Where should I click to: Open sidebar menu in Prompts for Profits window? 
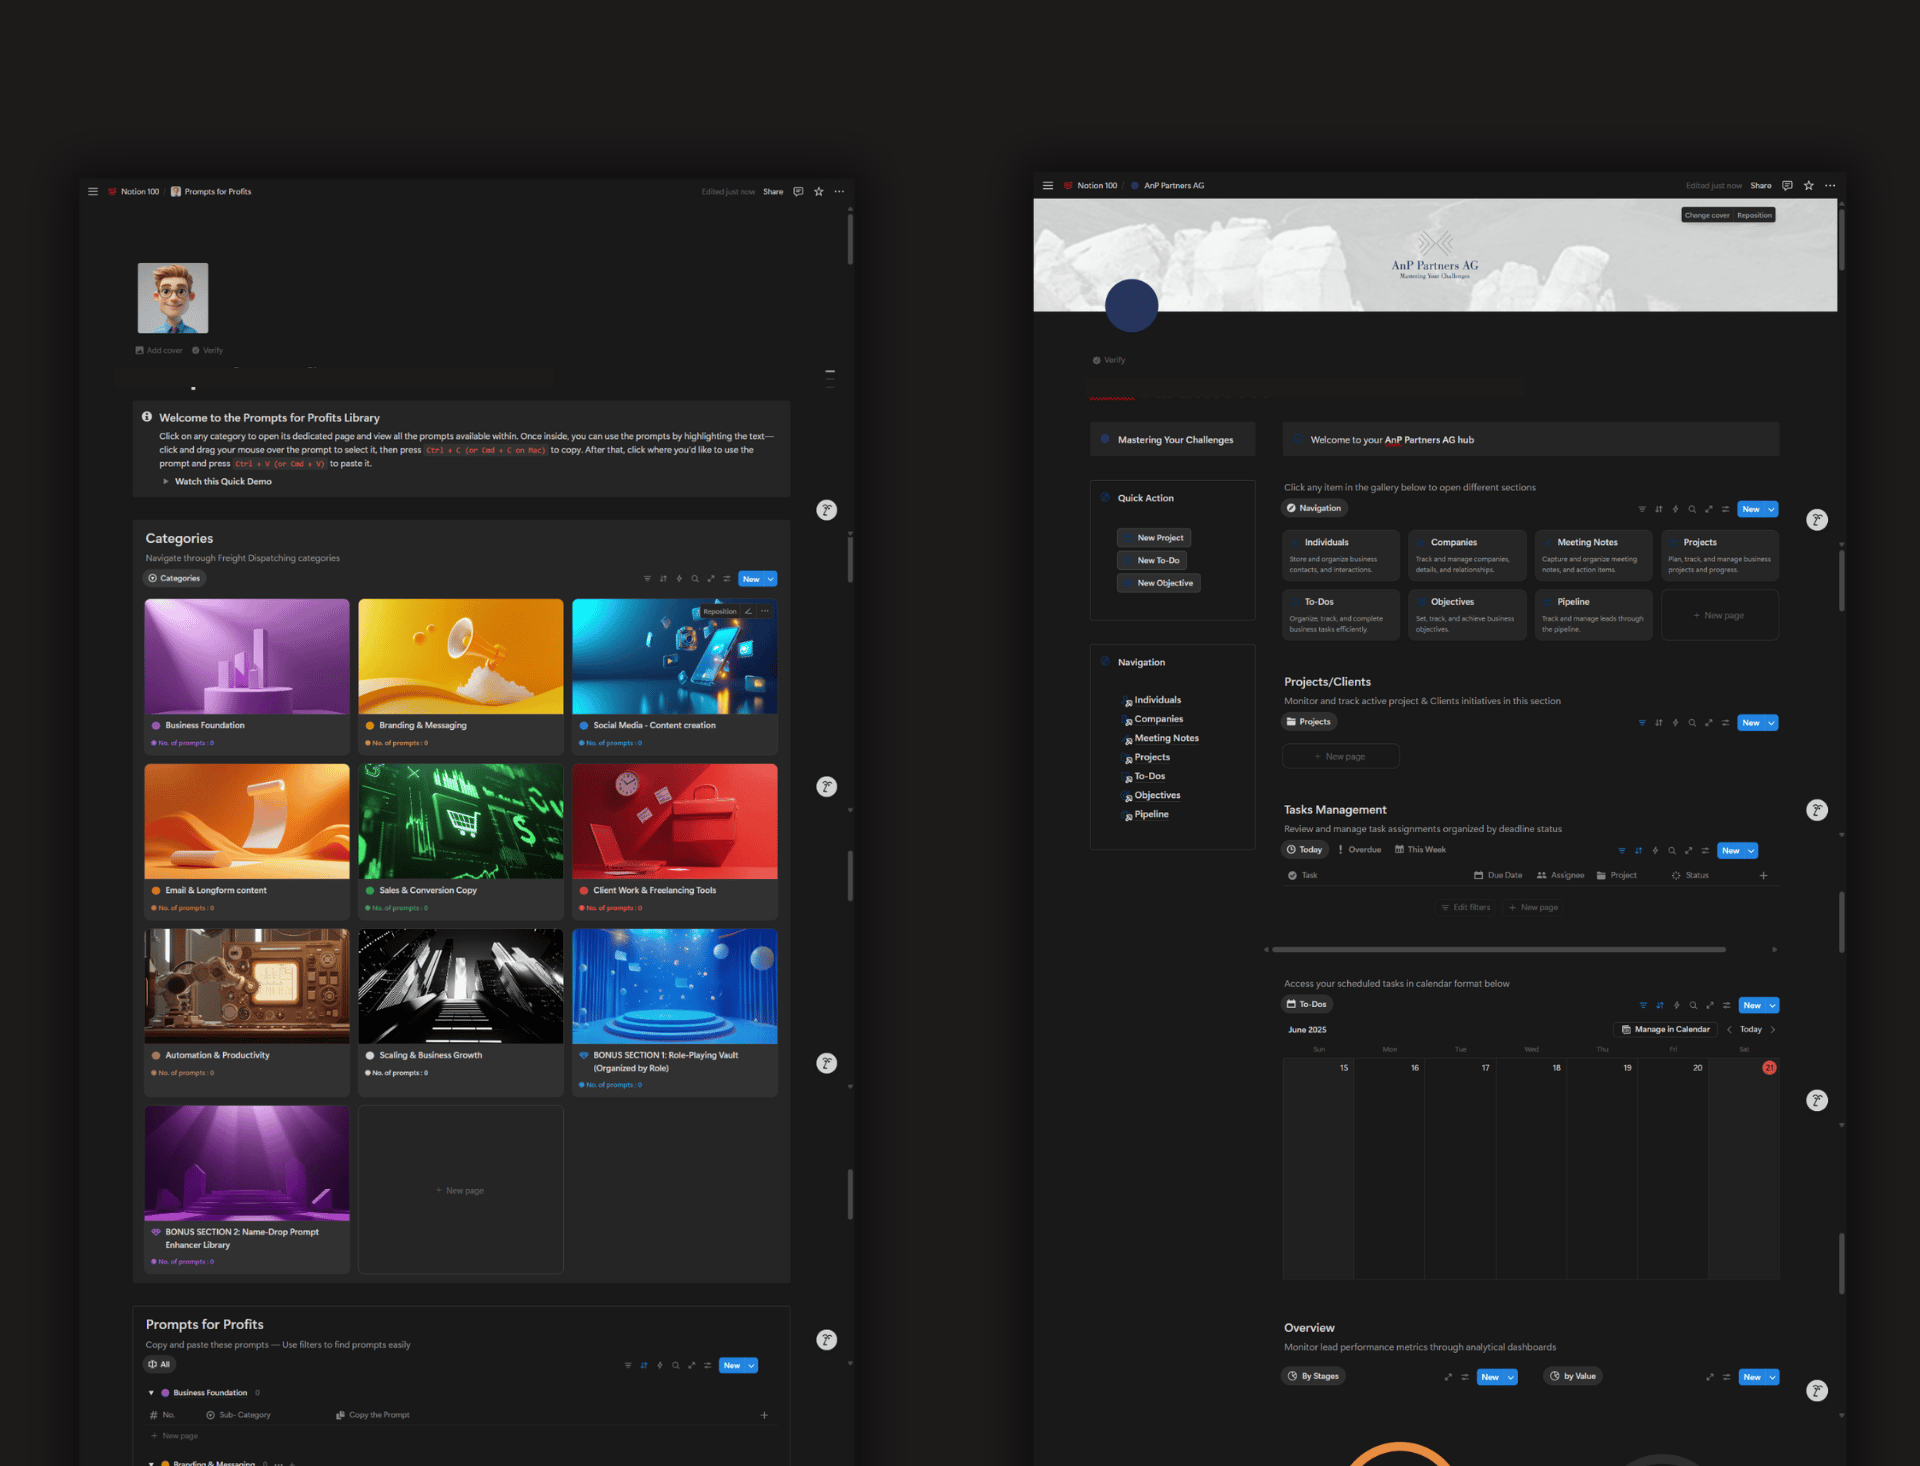93,191
